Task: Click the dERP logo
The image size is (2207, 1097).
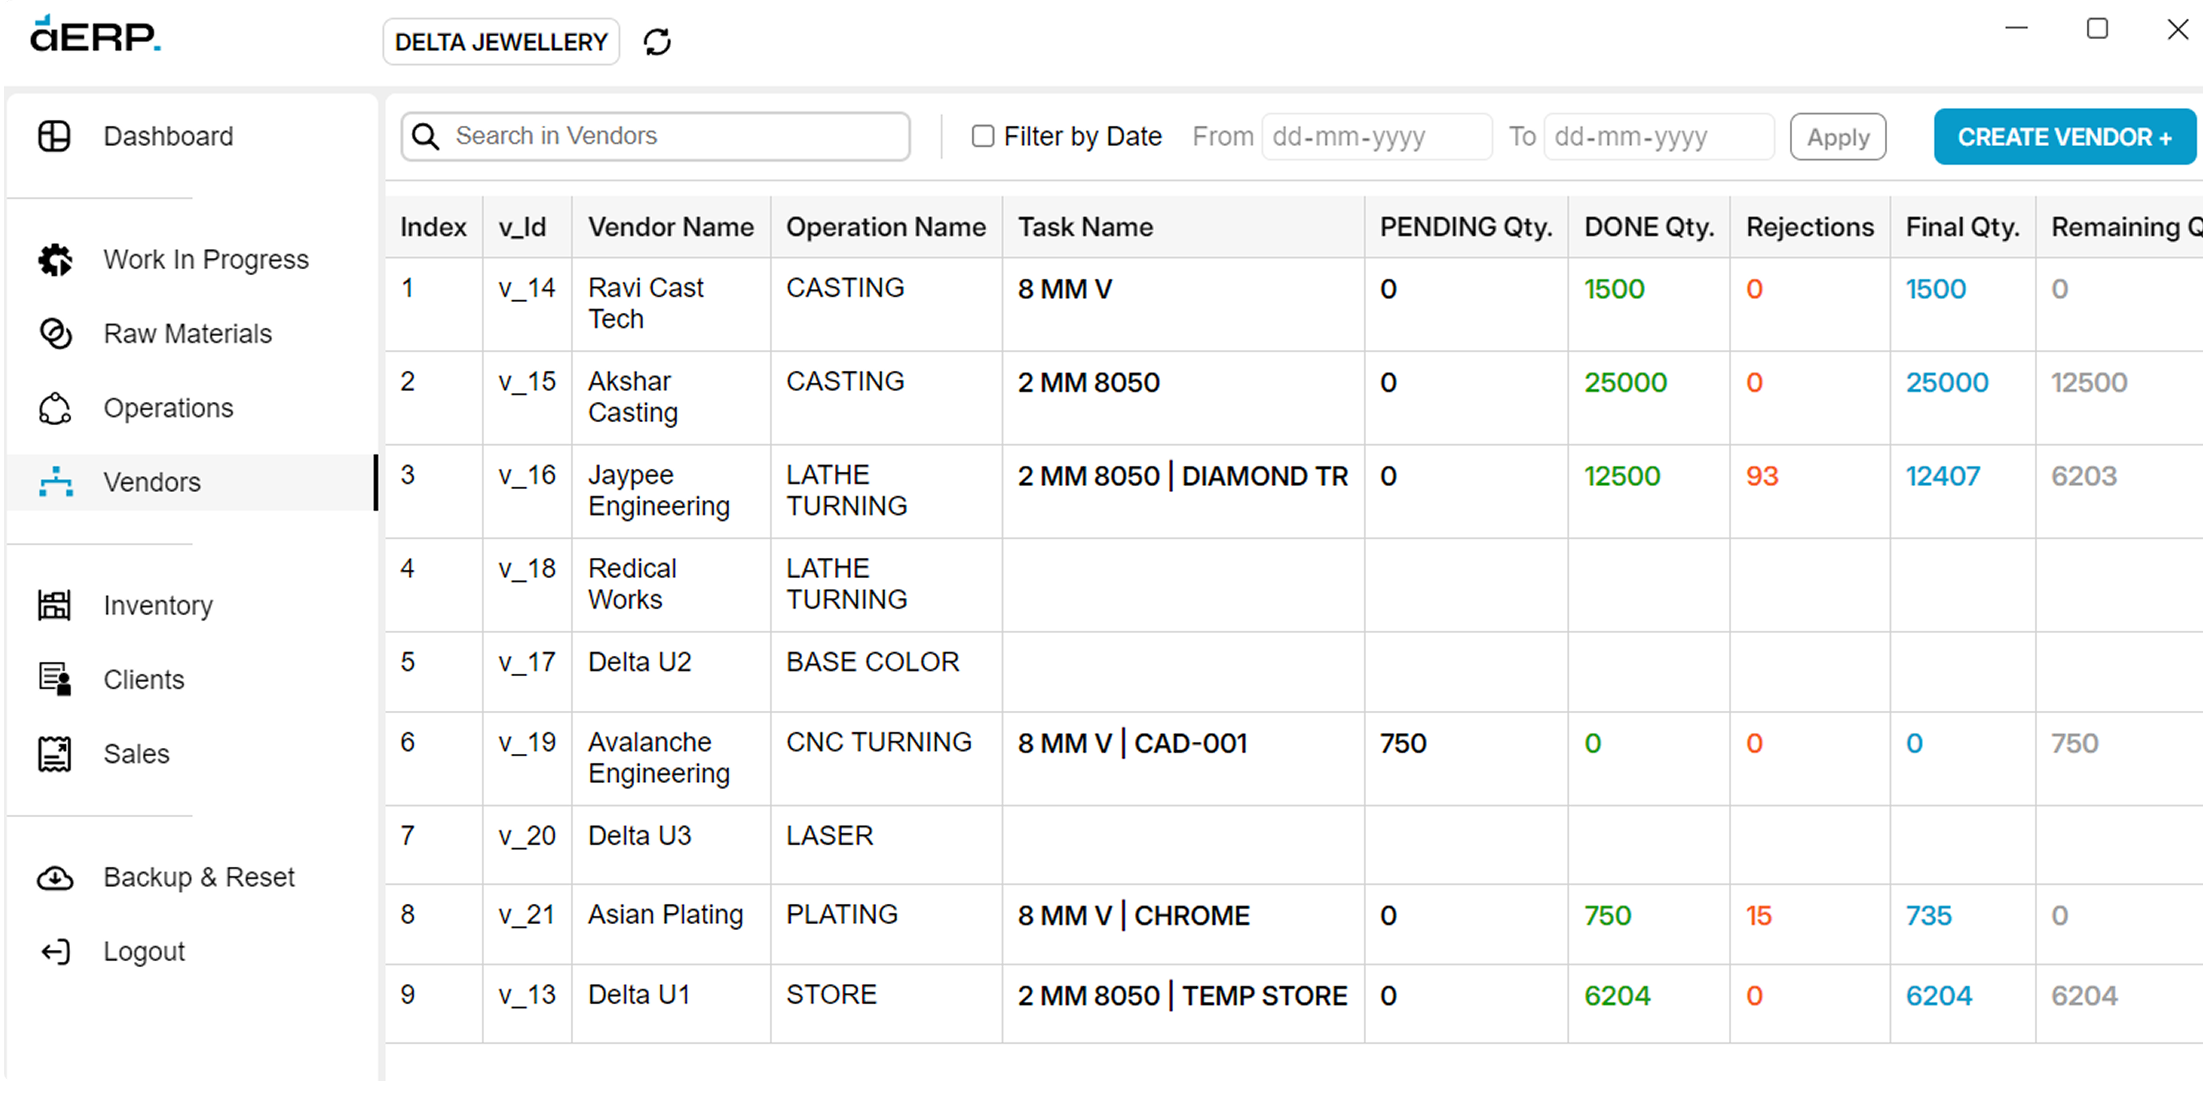Action: (x=95, y=34)
